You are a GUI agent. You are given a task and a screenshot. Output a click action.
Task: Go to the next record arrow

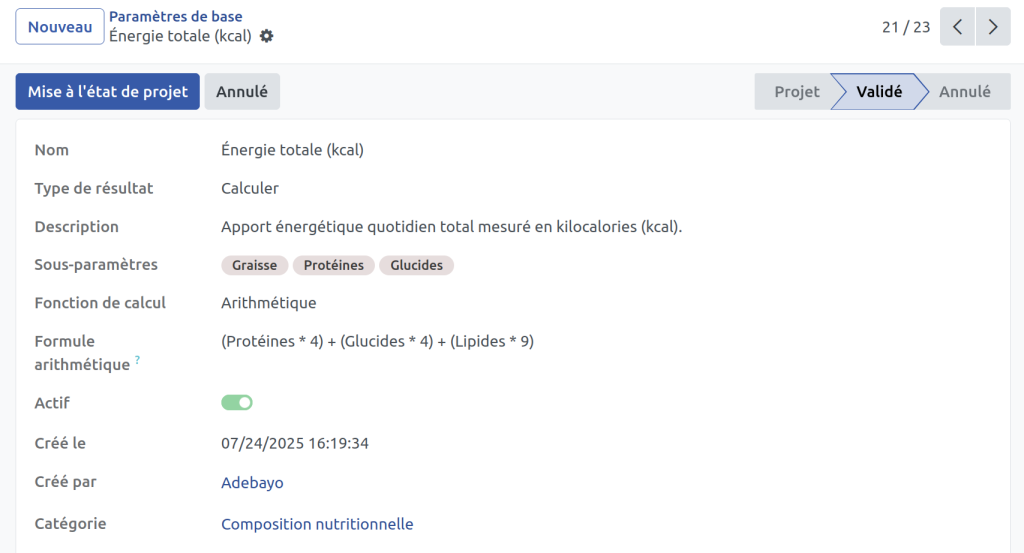992,27
